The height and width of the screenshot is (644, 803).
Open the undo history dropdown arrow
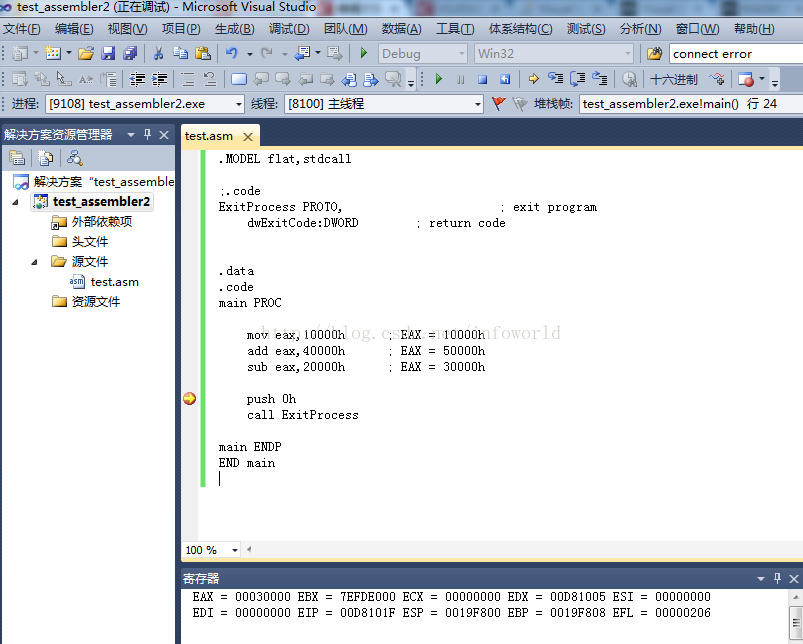(x=249, y=54)
